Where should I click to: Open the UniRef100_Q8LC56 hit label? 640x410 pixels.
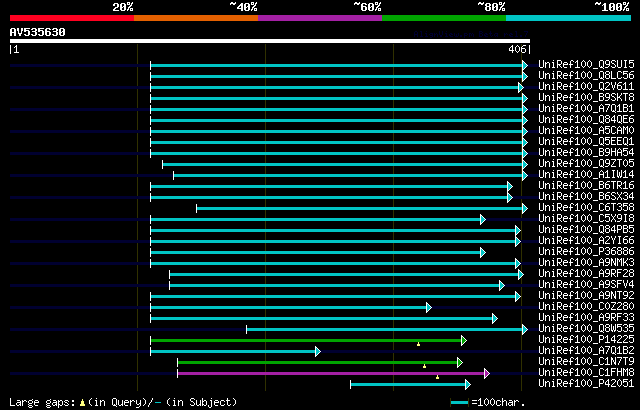(586, 75)
